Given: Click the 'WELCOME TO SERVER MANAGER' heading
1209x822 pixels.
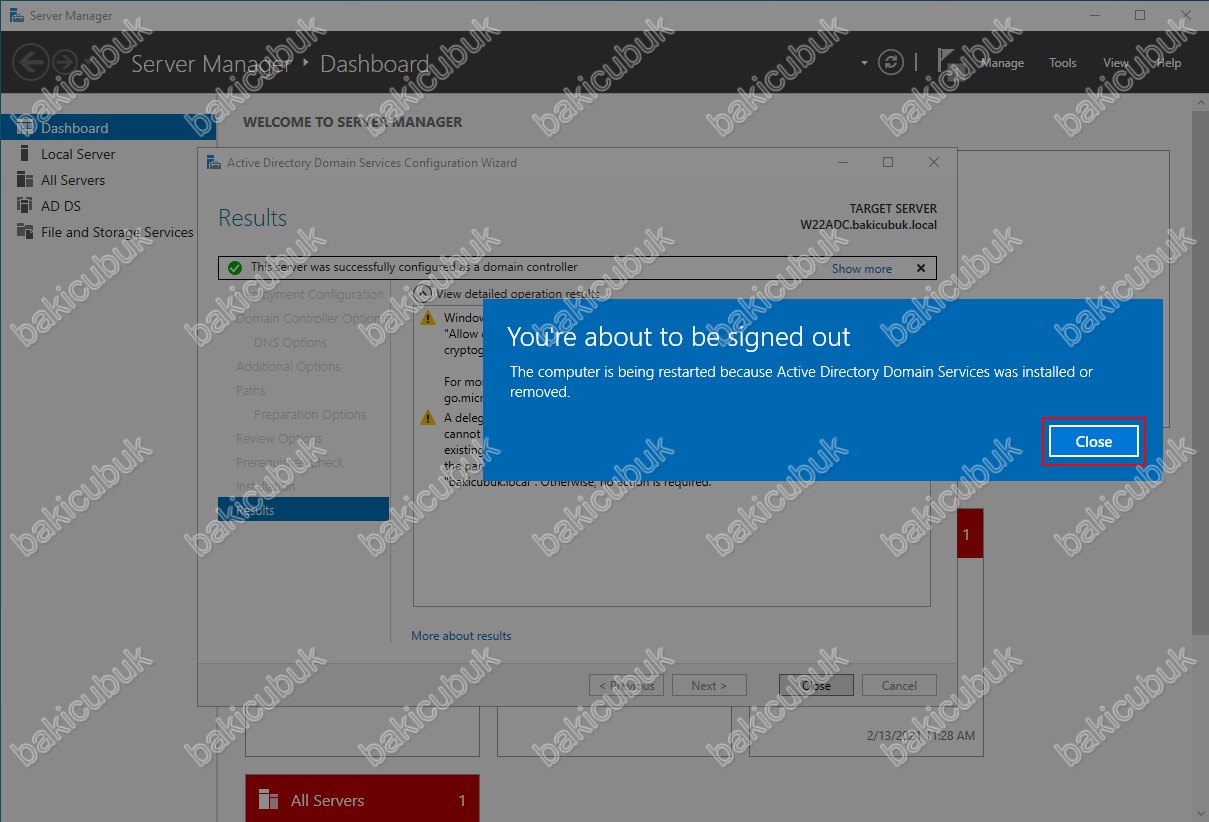Looking at the screenshot, I should coord(353,122).
